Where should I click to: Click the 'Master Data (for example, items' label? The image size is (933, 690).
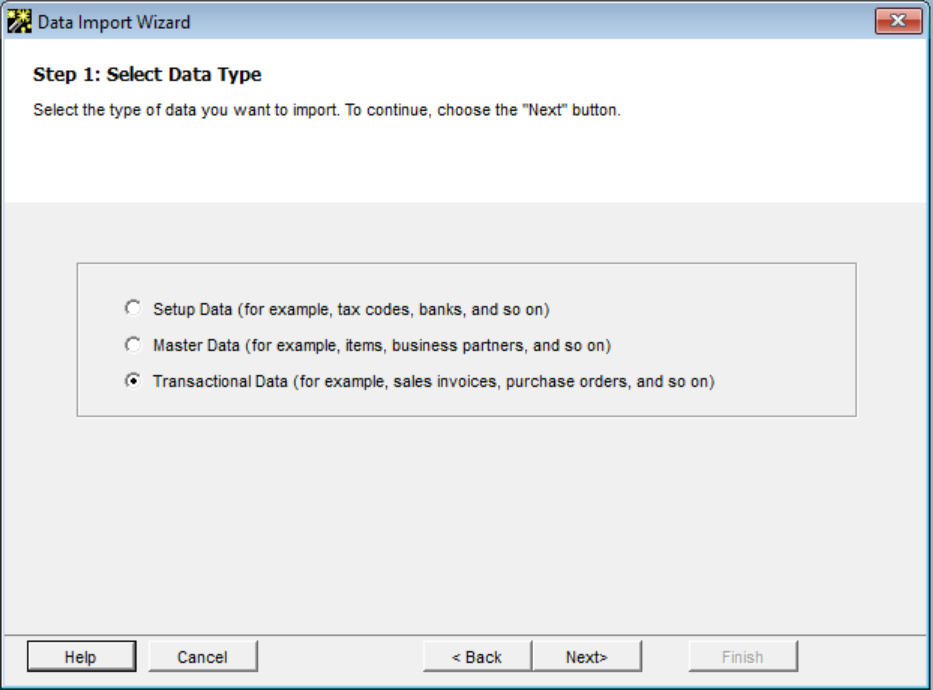382,346
